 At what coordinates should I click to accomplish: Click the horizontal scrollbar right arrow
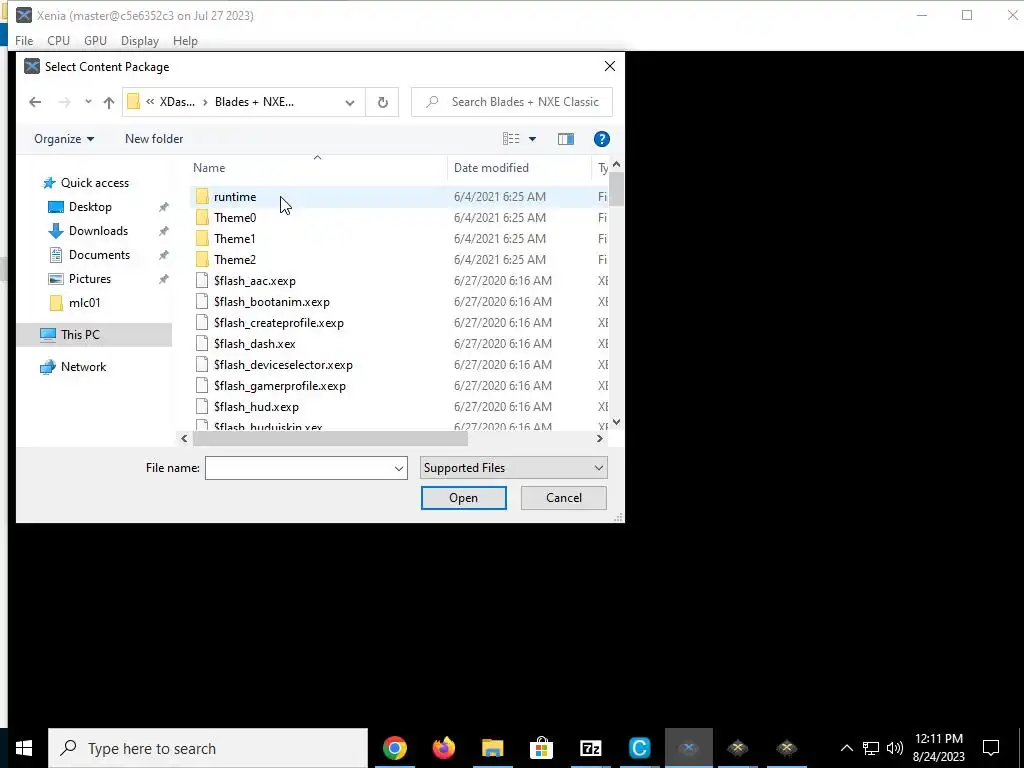(x=600, y=439)
